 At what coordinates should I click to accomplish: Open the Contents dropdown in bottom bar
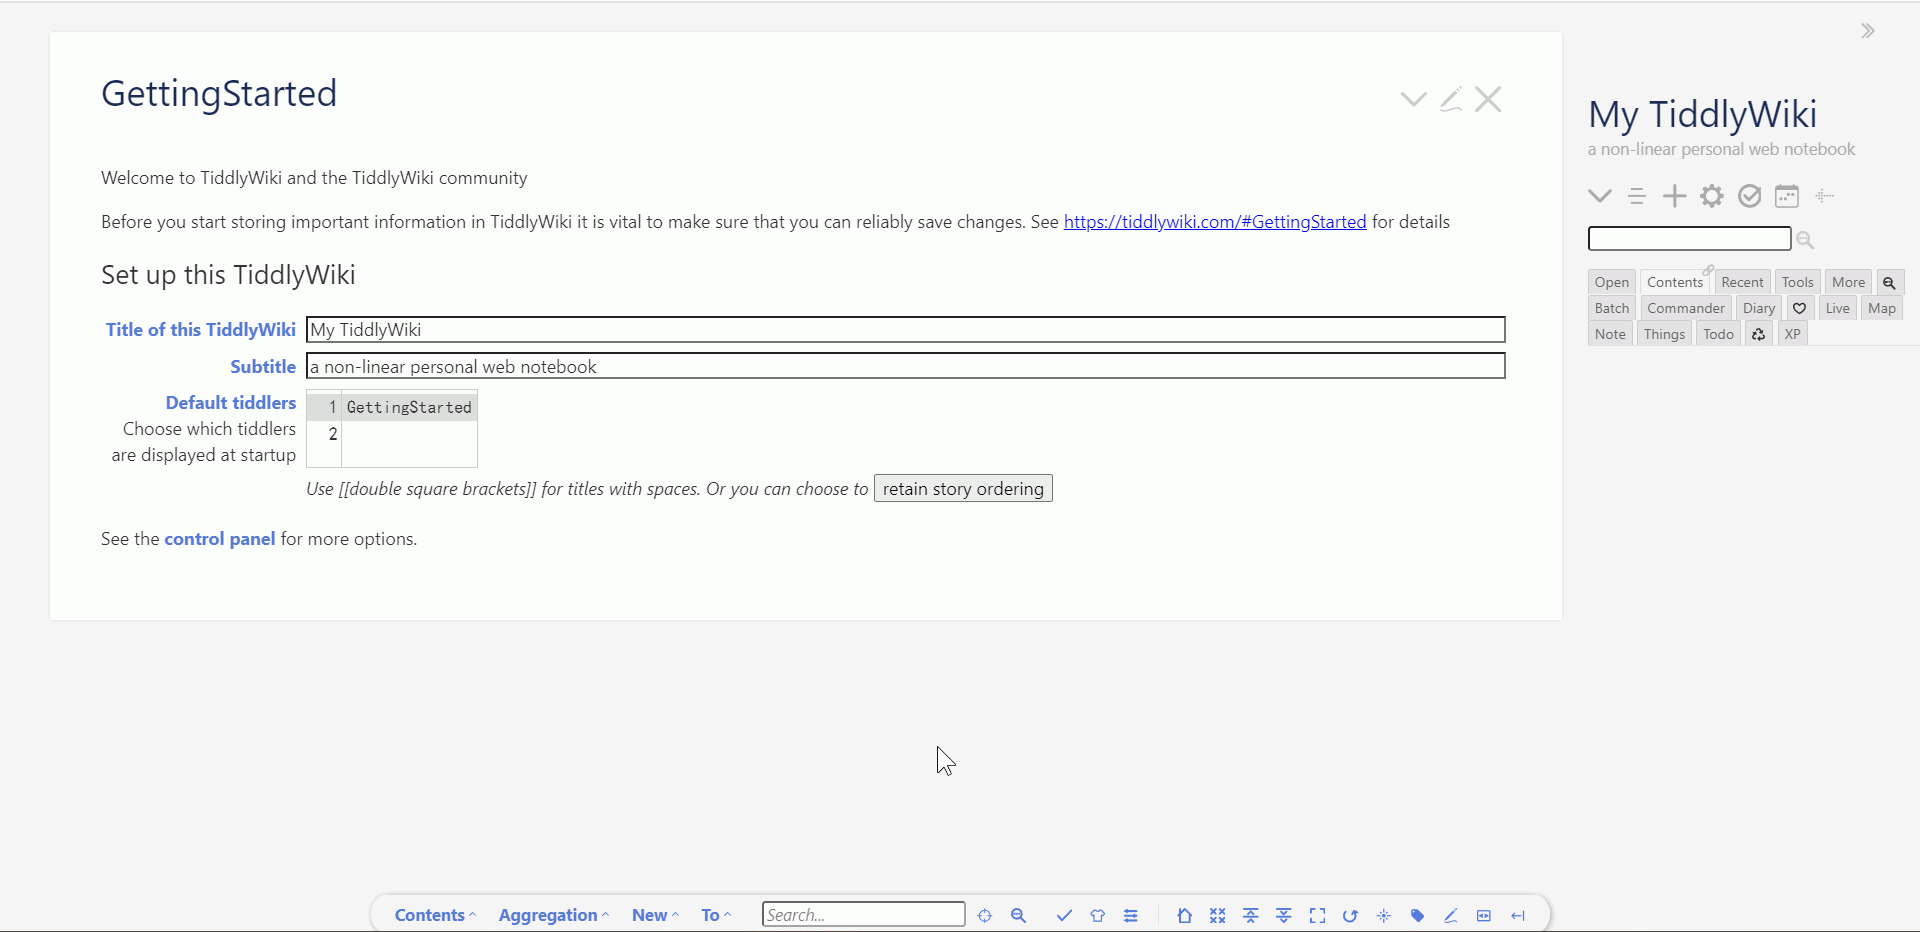[x=435, y=915]
